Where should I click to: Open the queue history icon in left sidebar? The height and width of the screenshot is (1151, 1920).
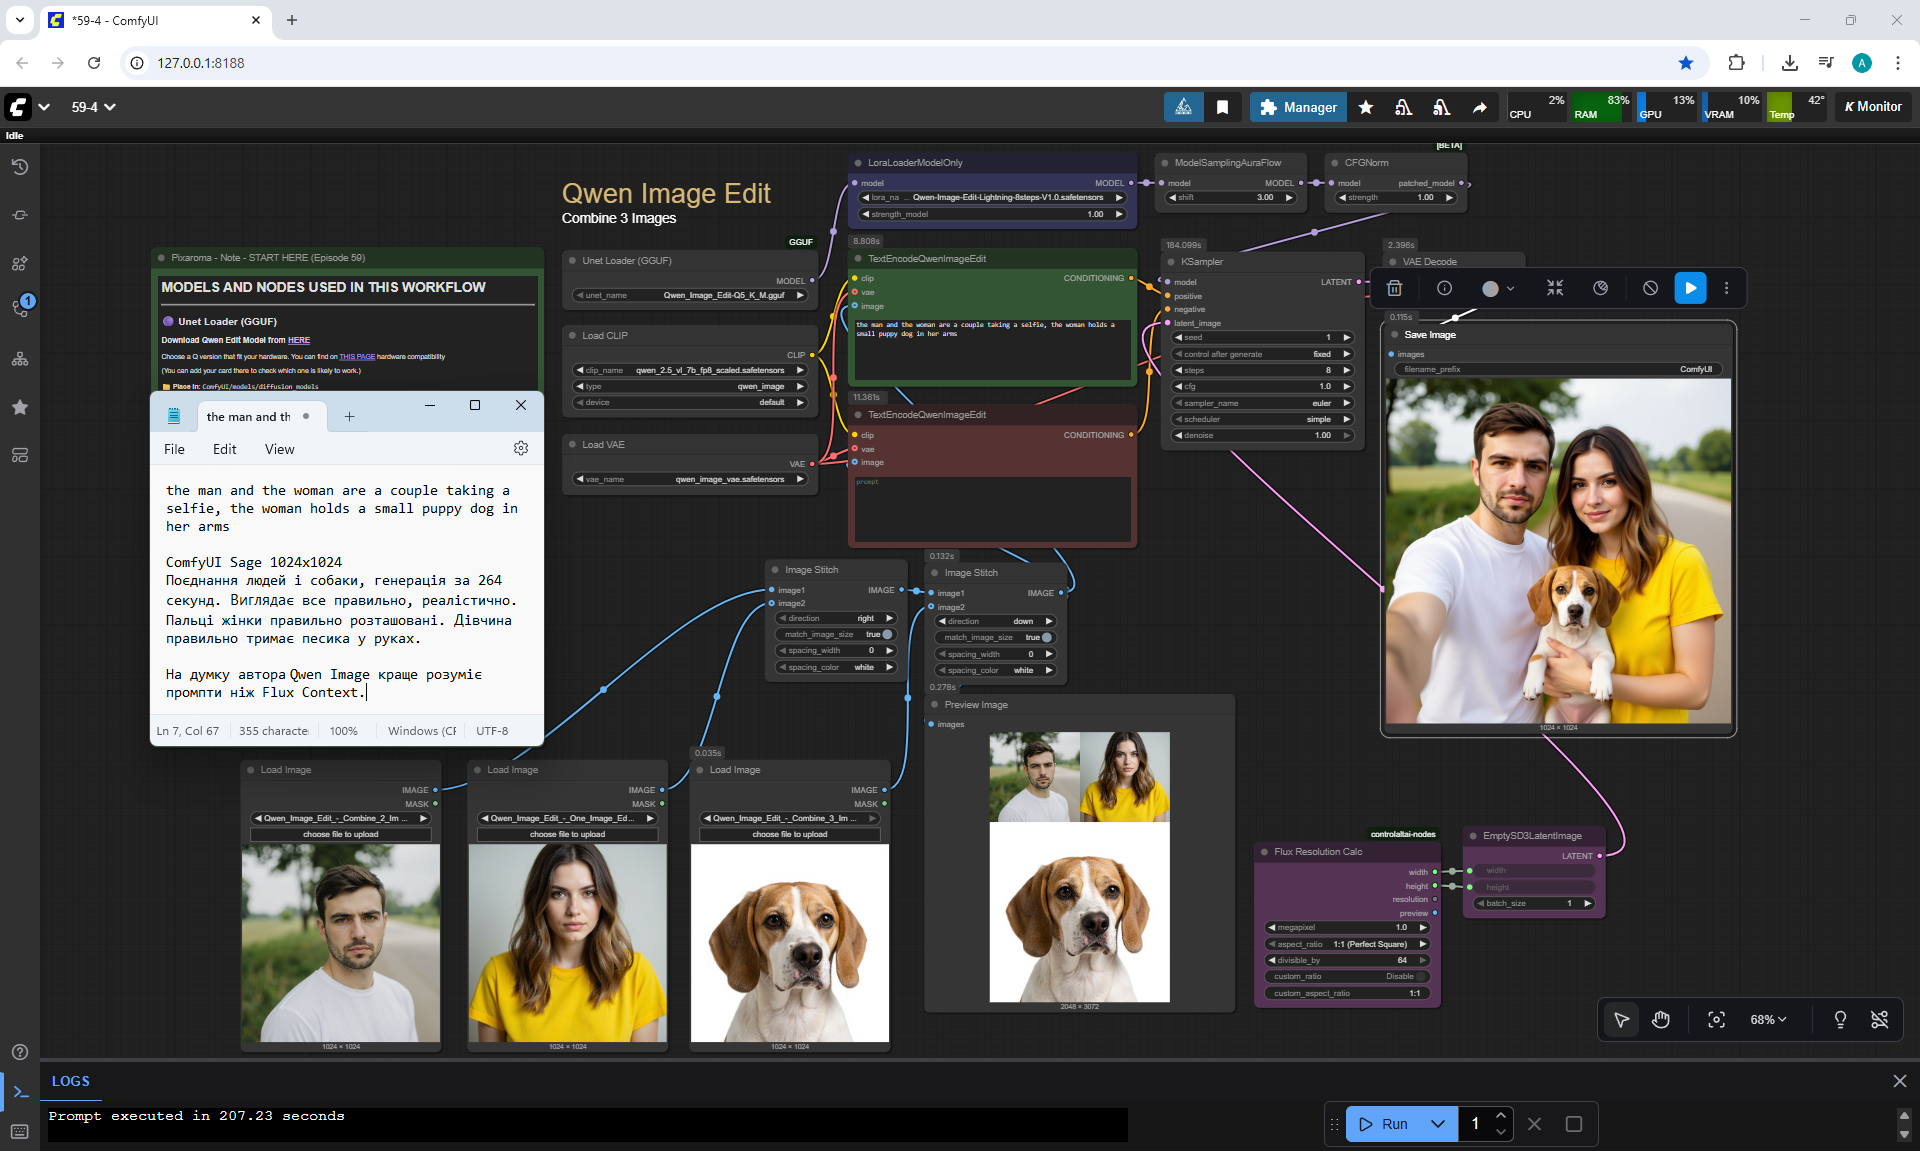coord(20,167)
